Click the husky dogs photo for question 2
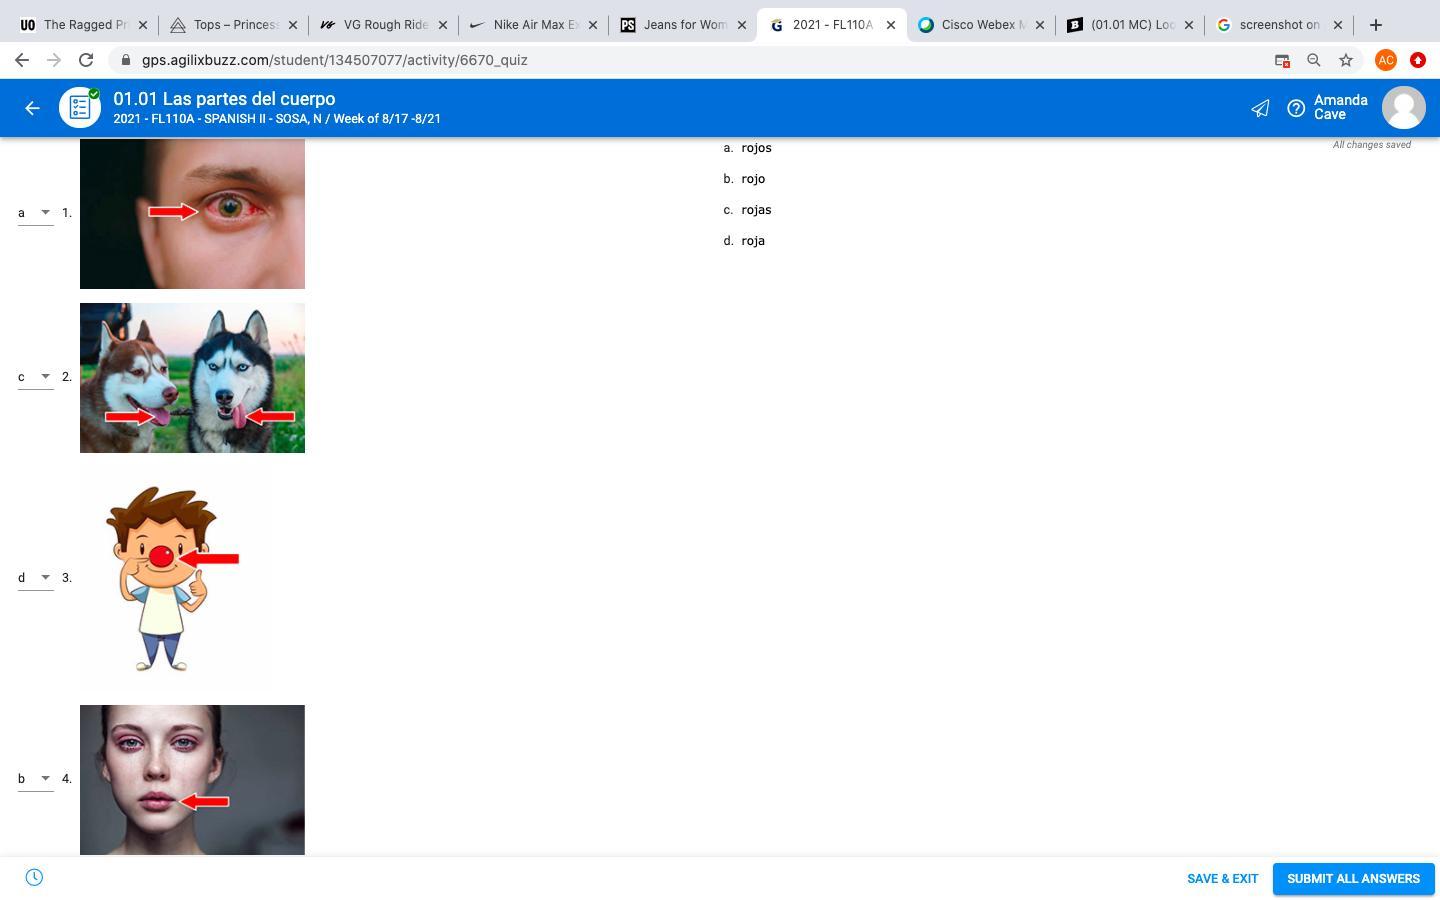The image size is (1440, 900). [x=192, y=378]
